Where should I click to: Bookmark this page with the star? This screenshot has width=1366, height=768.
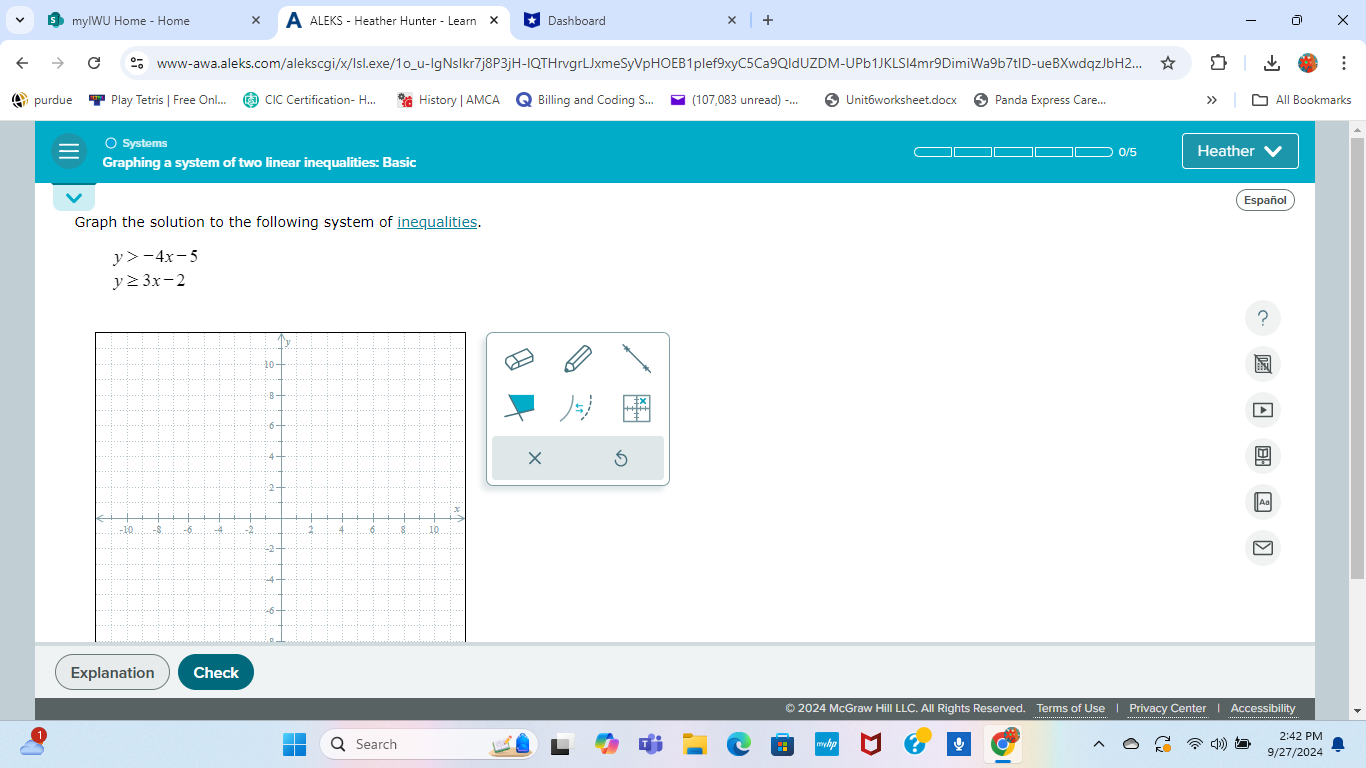pos(1167,63)
